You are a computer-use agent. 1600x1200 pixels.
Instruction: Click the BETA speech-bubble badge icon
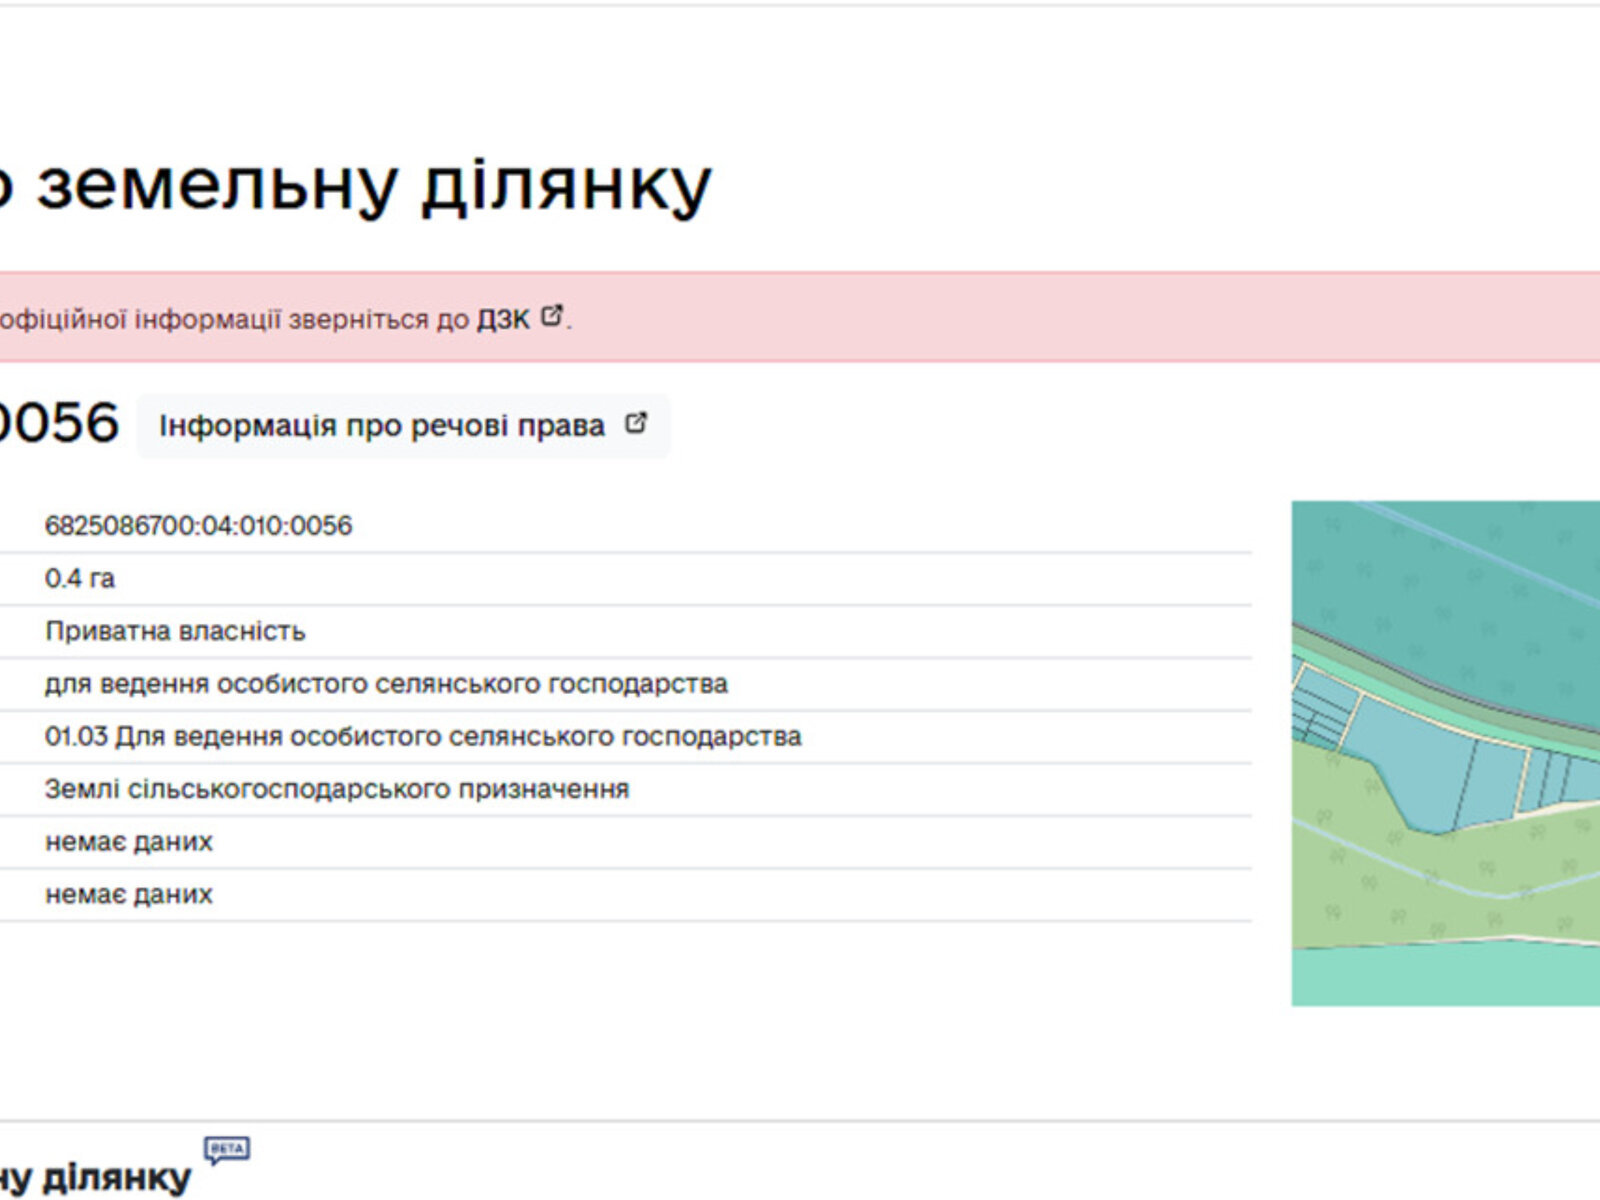coord(227,1150)
